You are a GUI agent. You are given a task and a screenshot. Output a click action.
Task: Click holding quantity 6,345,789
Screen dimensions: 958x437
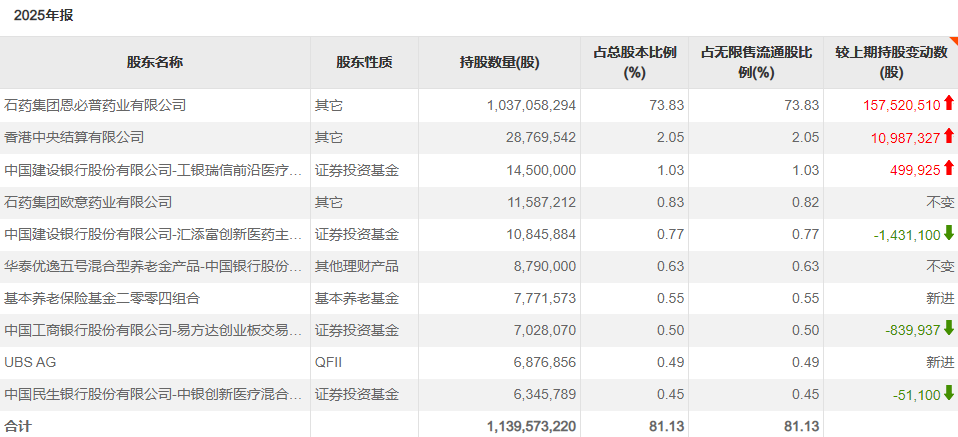pyautogui.click(x=544, y=395)
